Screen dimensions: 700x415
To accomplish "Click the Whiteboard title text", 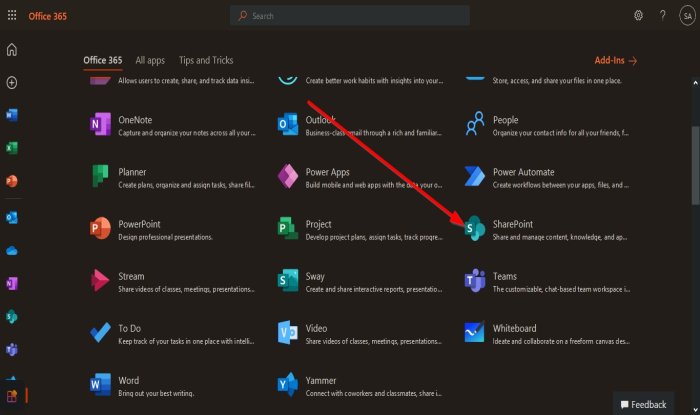I will coord(515,328).
